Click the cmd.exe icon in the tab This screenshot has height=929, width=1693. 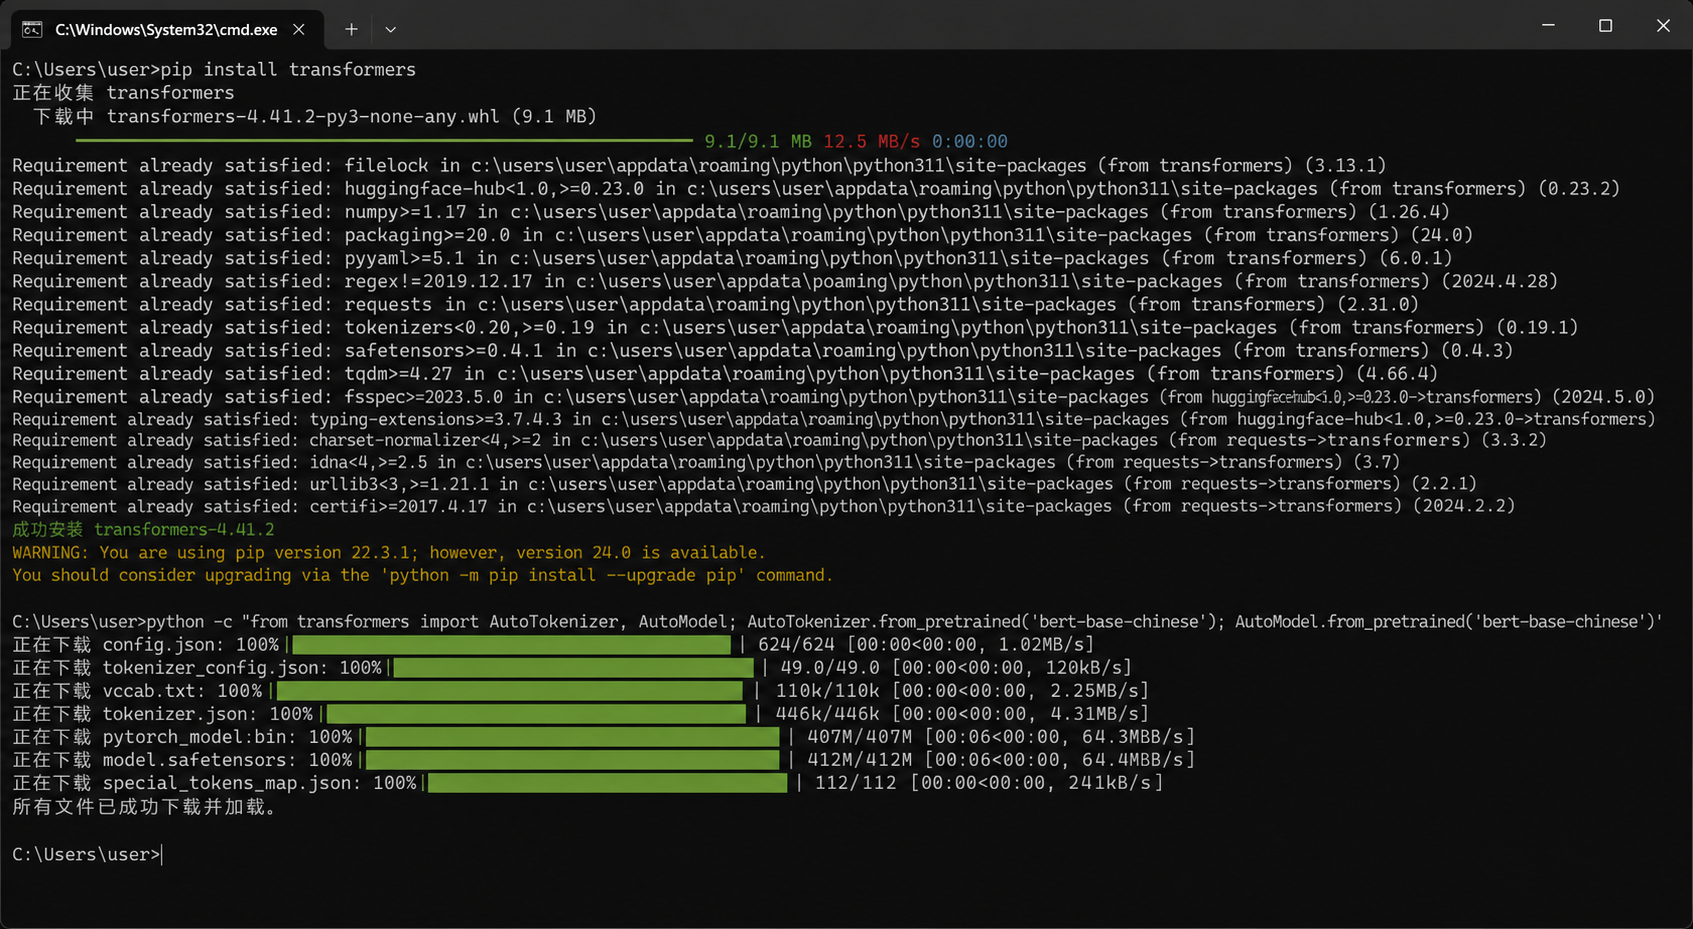click(32, 29)
